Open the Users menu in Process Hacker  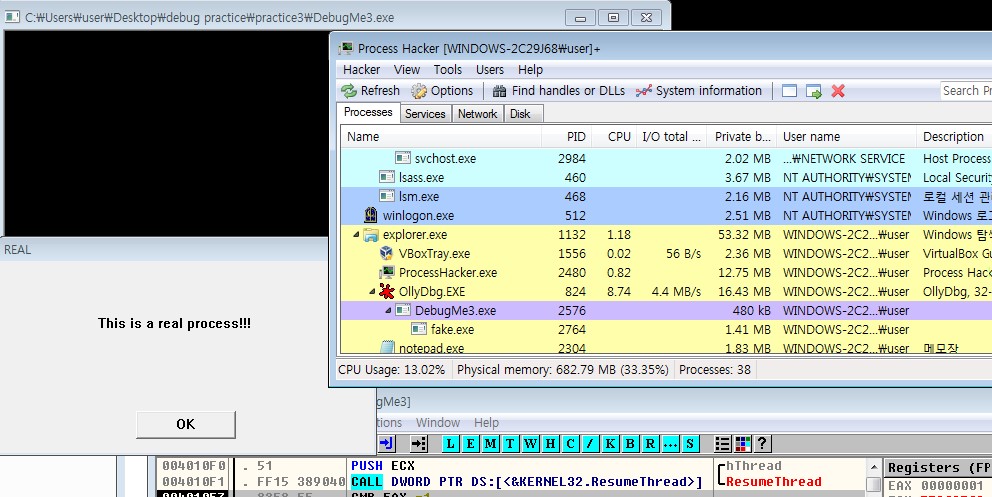[490, 70]
